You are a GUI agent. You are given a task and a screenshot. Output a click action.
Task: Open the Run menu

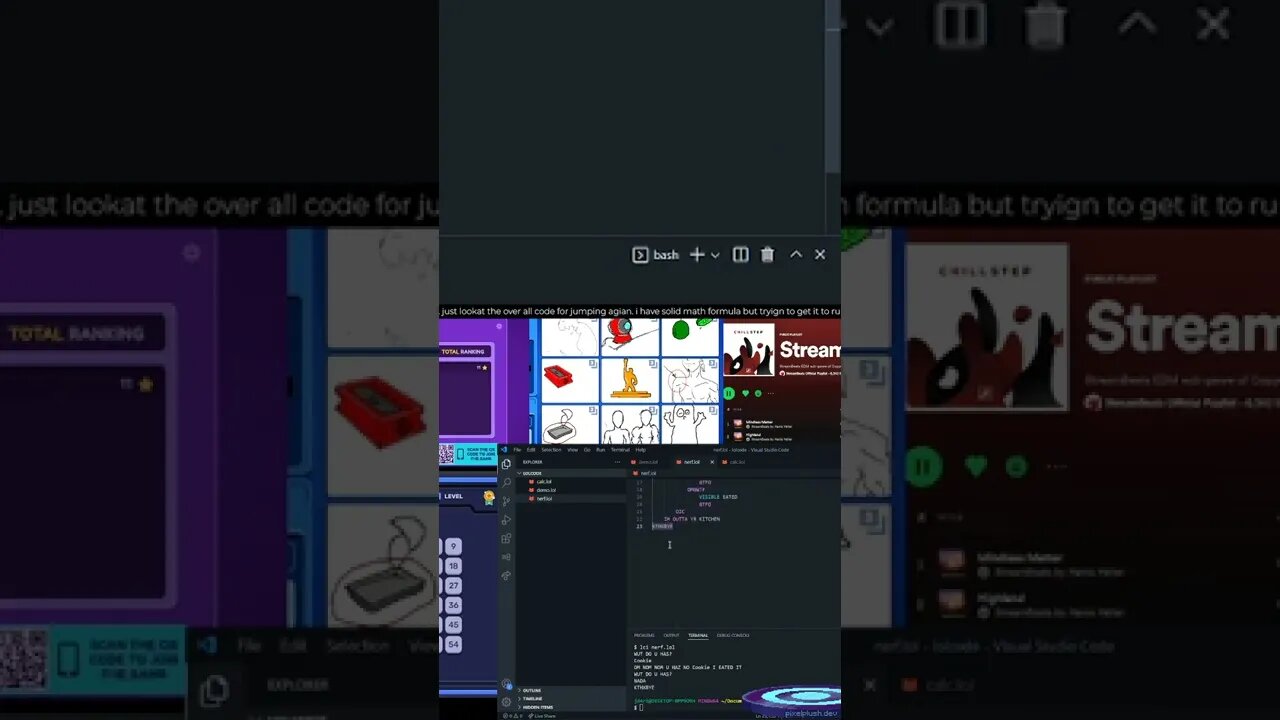(x=600, y=450)
